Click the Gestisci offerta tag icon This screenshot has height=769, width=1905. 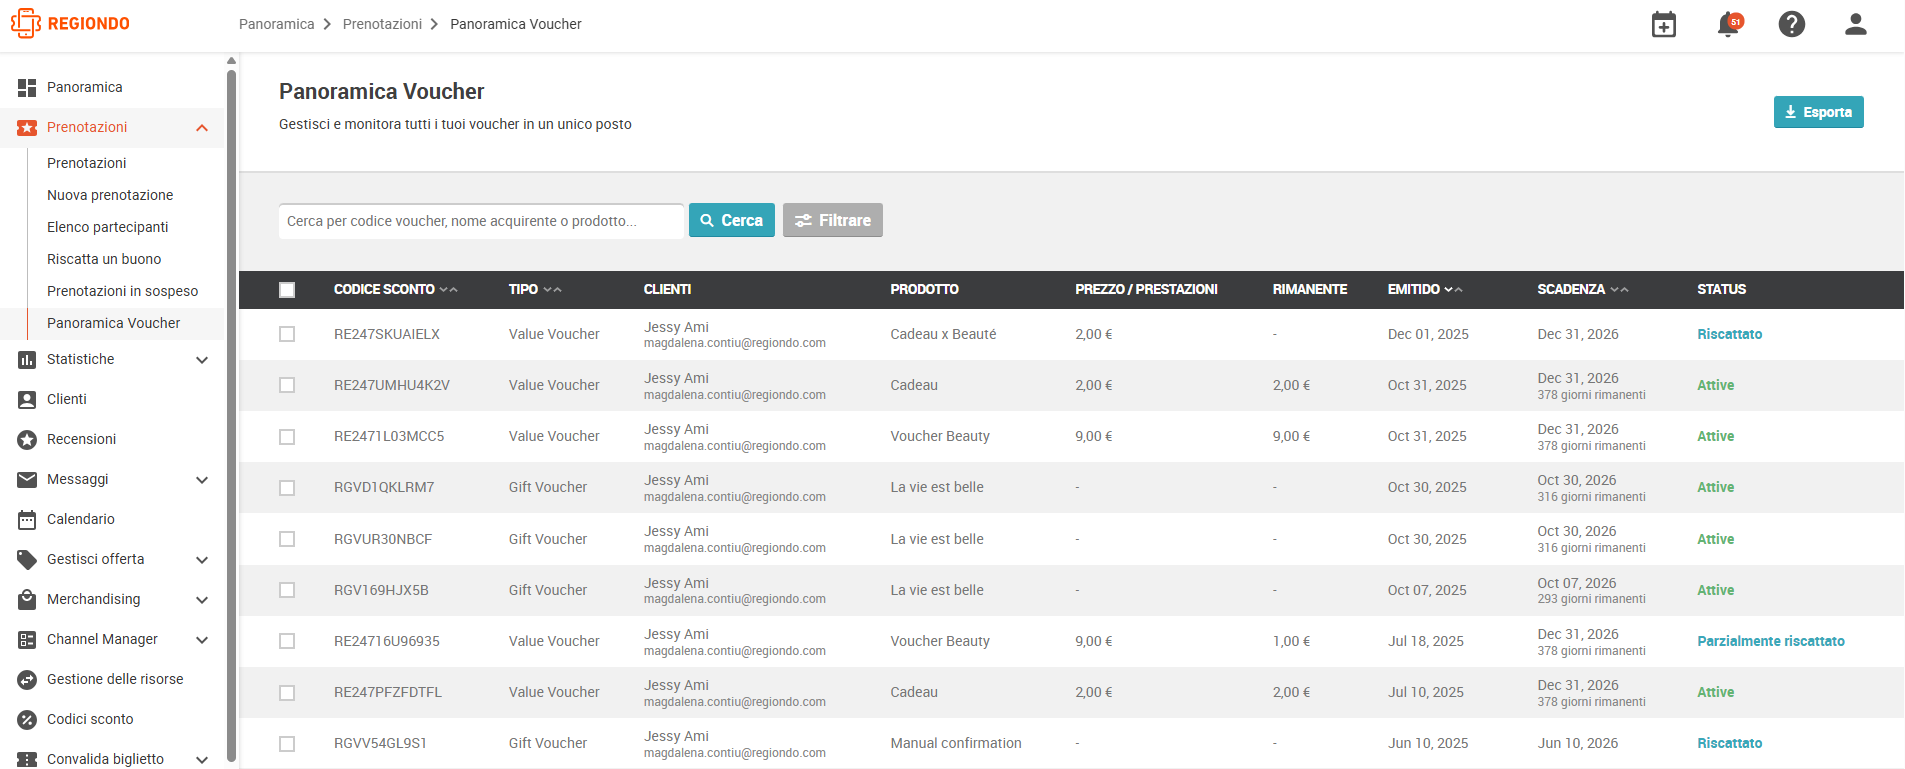27,560
